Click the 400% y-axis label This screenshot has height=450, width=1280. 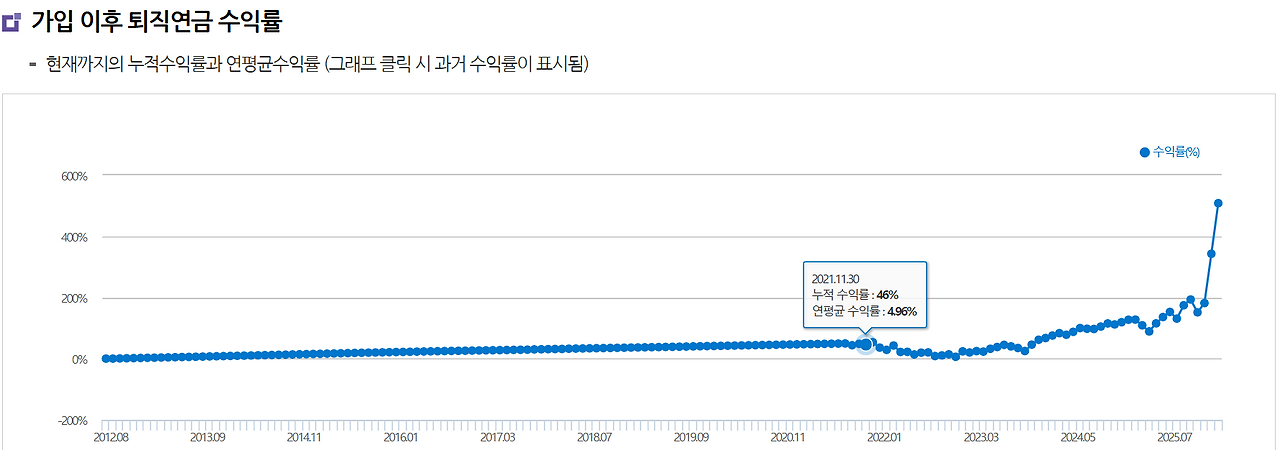(76, 237)
